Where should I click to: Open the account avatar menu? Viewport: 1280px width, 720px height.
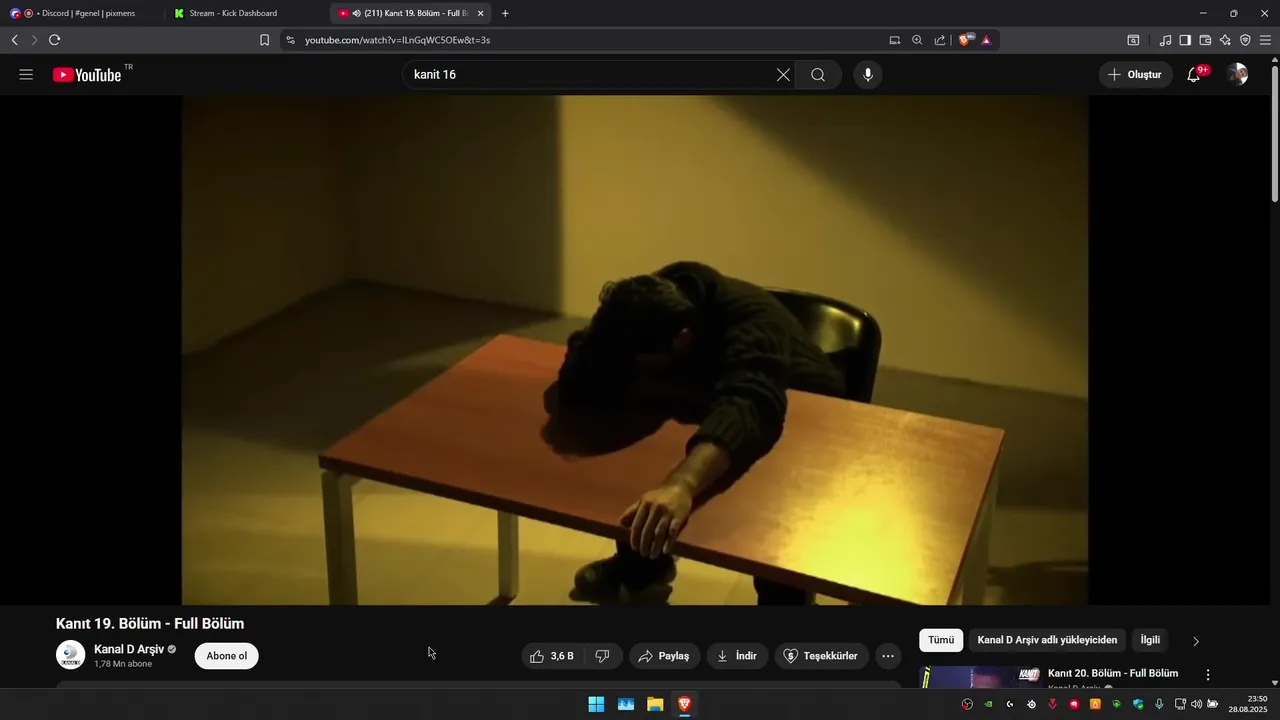point(1238,75)
